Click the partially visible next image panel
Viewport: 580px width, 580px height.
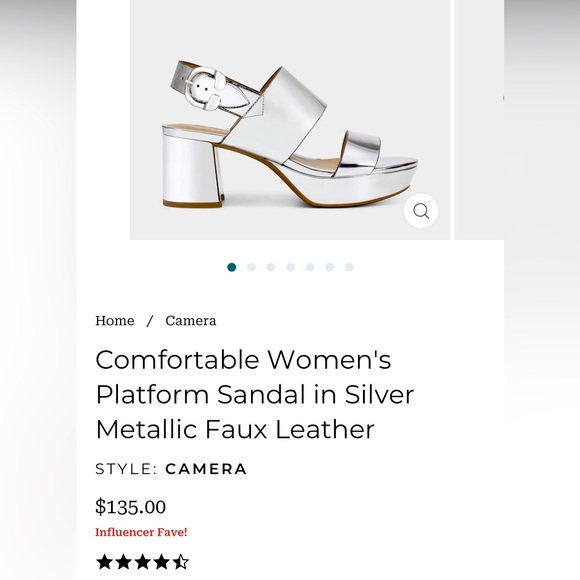tap(479, 120)
